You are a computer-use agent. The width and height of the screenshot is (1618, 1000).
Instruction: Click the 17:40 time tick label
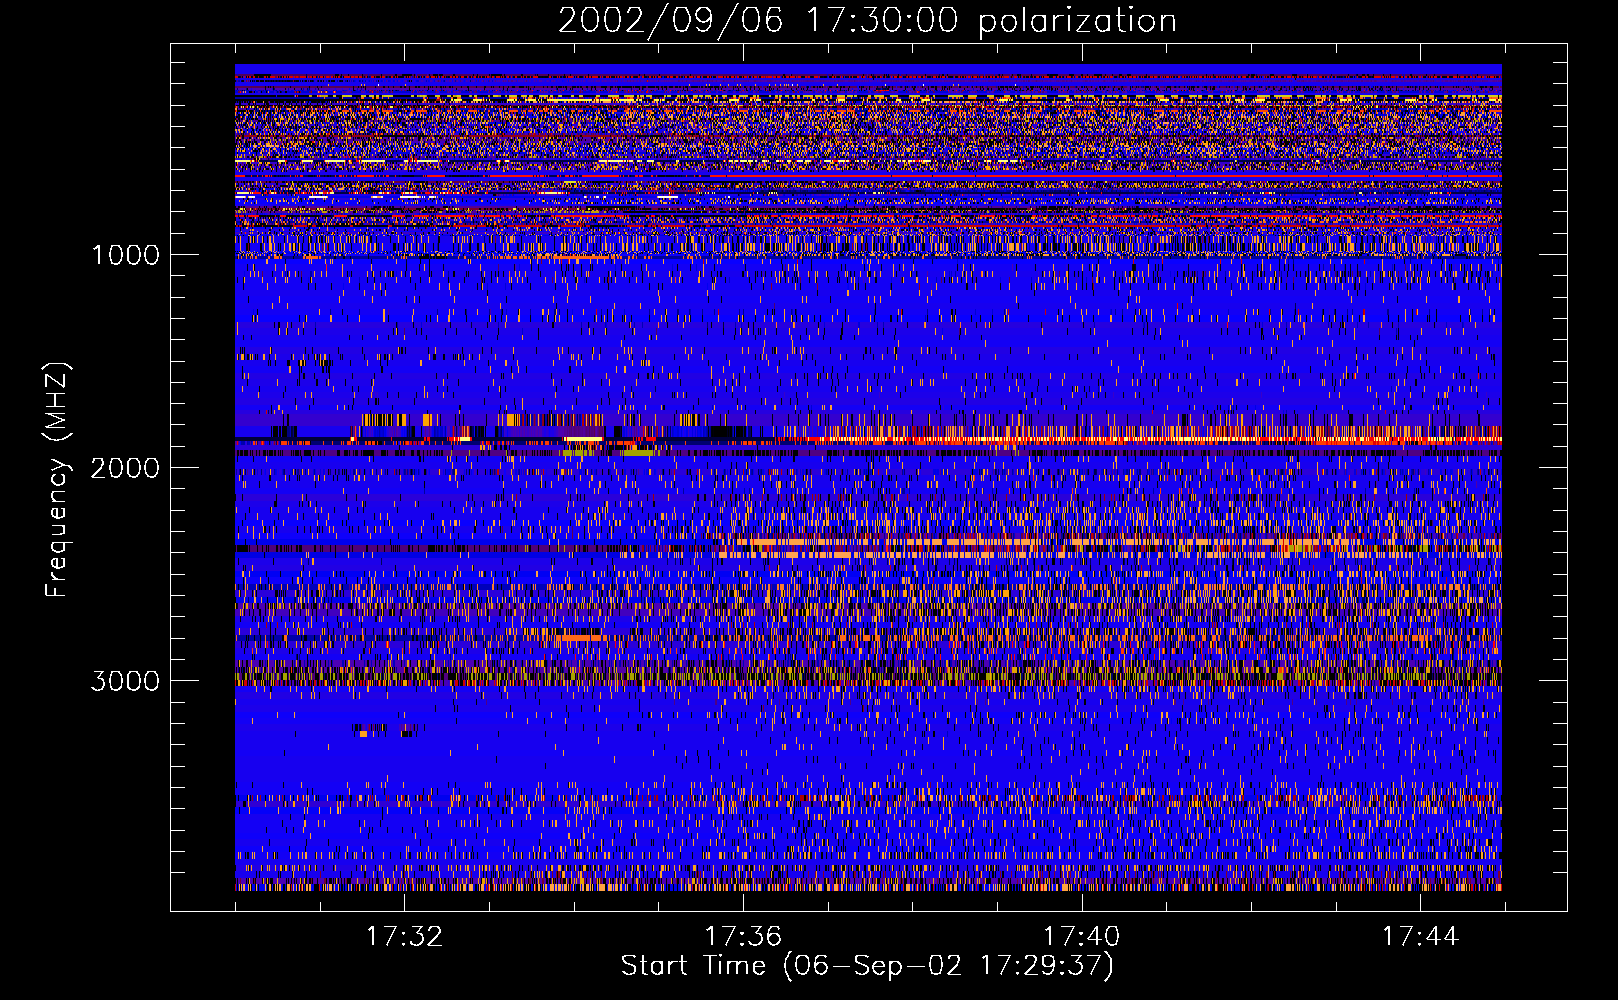[1082, 937]
